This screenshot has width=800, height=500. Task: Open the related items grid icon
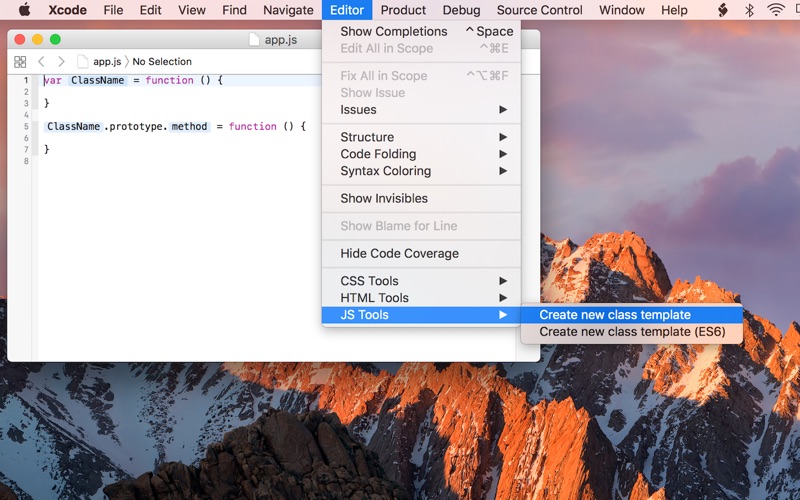coord(20,62)
